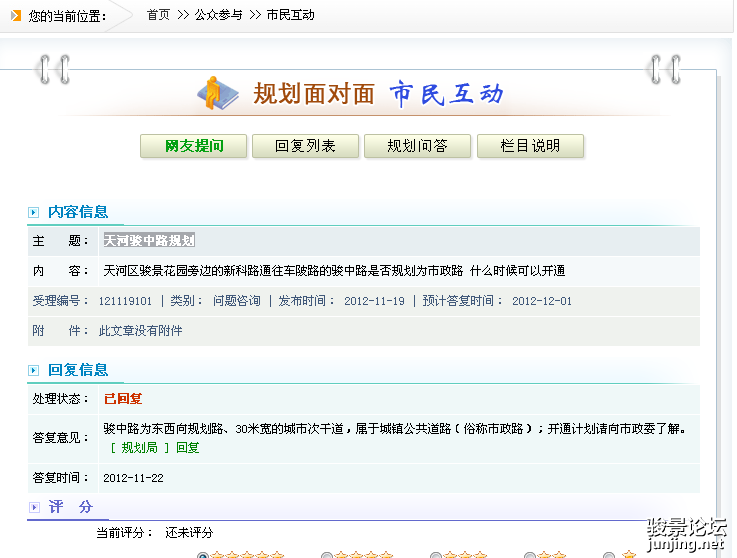Click the 规划面对面 book-and-person logo icon
The height and width of the screenshot is (558, 737).
click(x=218, y=94)
